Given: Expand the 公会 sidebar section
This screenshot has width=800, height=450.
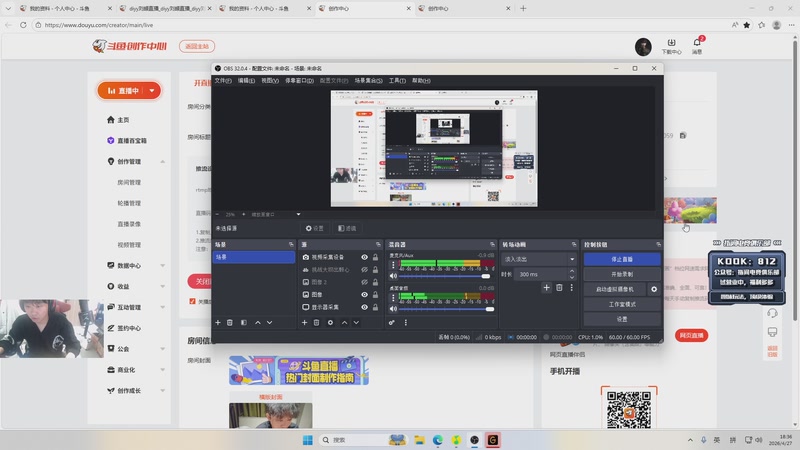Looking at the screenshot, I should [x=162, y=349].
